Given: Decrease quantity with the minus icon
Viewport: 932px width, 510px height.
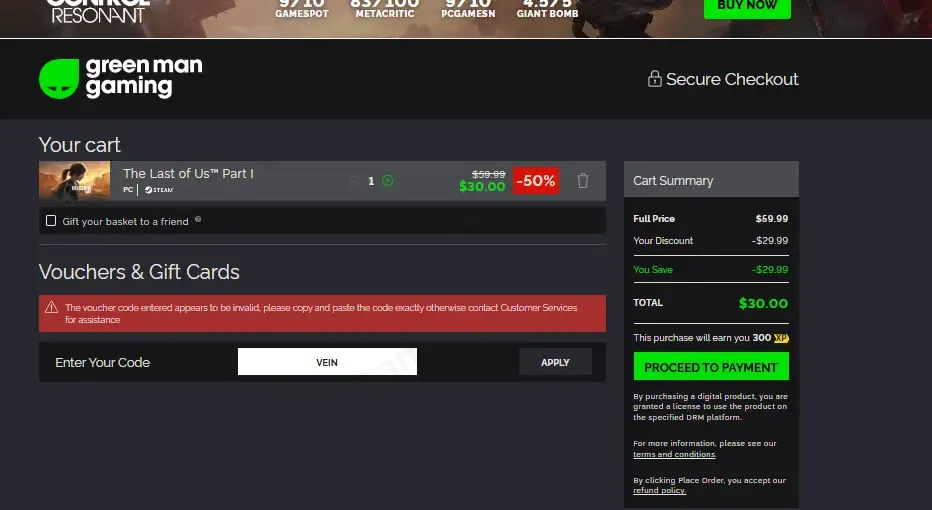Looking at the screenshot, I should coord(355,181).
